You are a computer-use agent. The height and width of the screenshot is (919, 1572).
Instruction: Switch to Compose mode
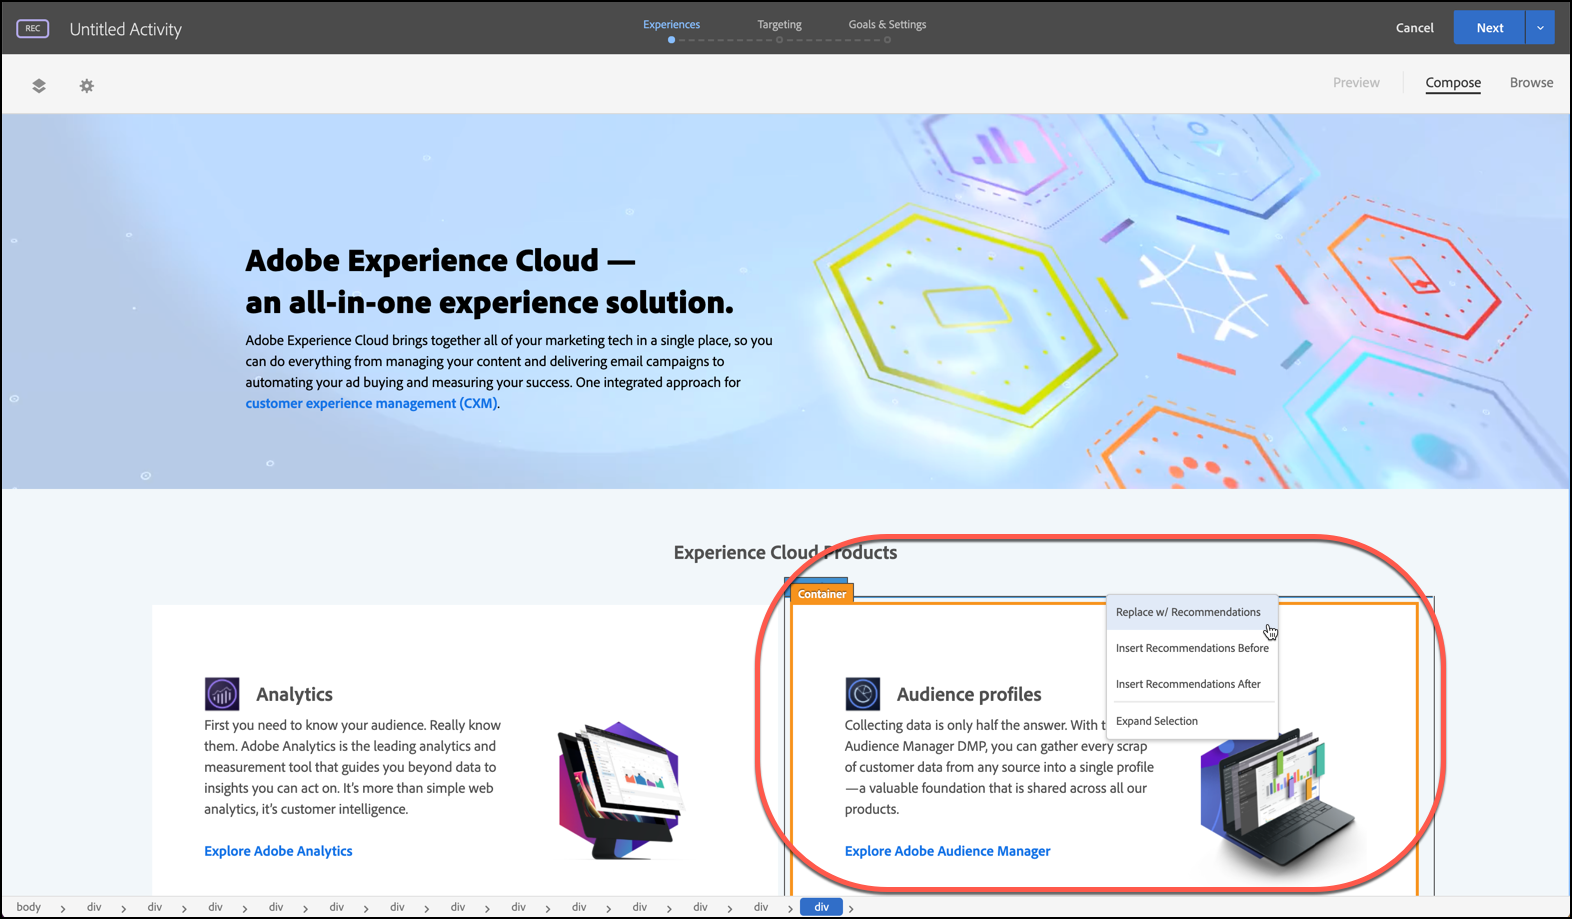coord(1453,83)
